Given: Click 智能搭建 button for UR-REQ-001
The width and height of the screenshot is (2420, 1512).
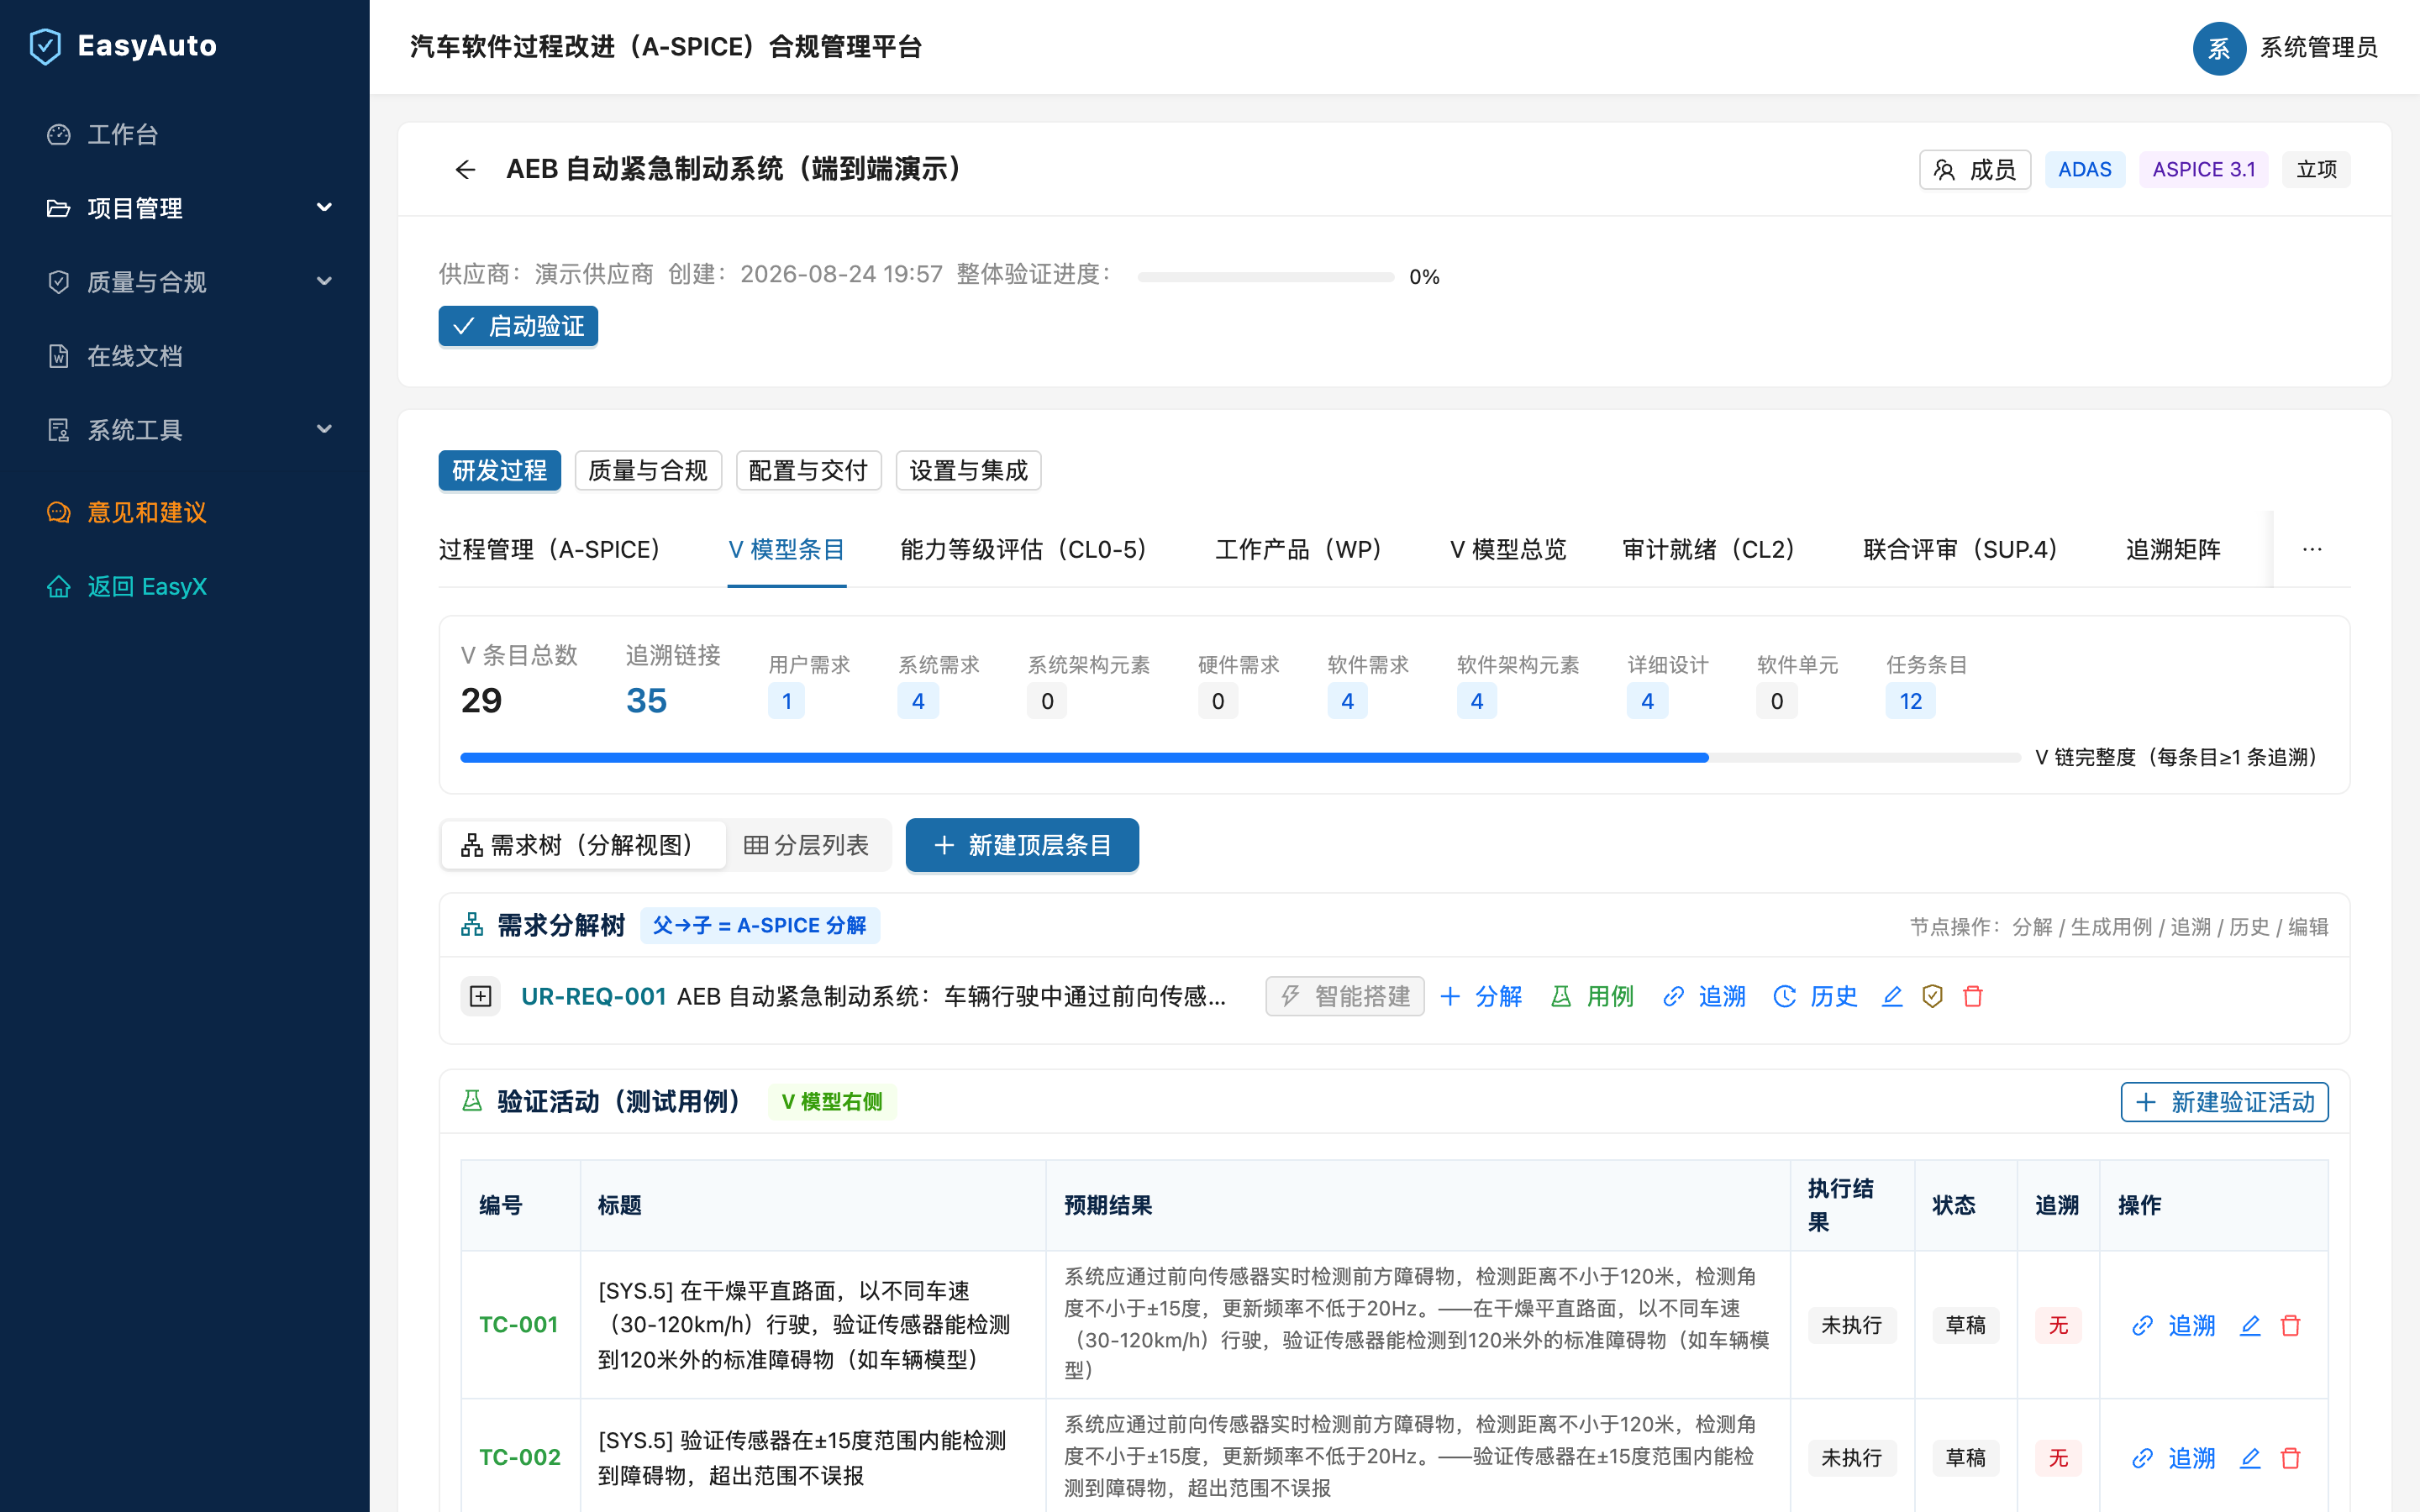Looking at the screenshot, I should coord(1345,997).
